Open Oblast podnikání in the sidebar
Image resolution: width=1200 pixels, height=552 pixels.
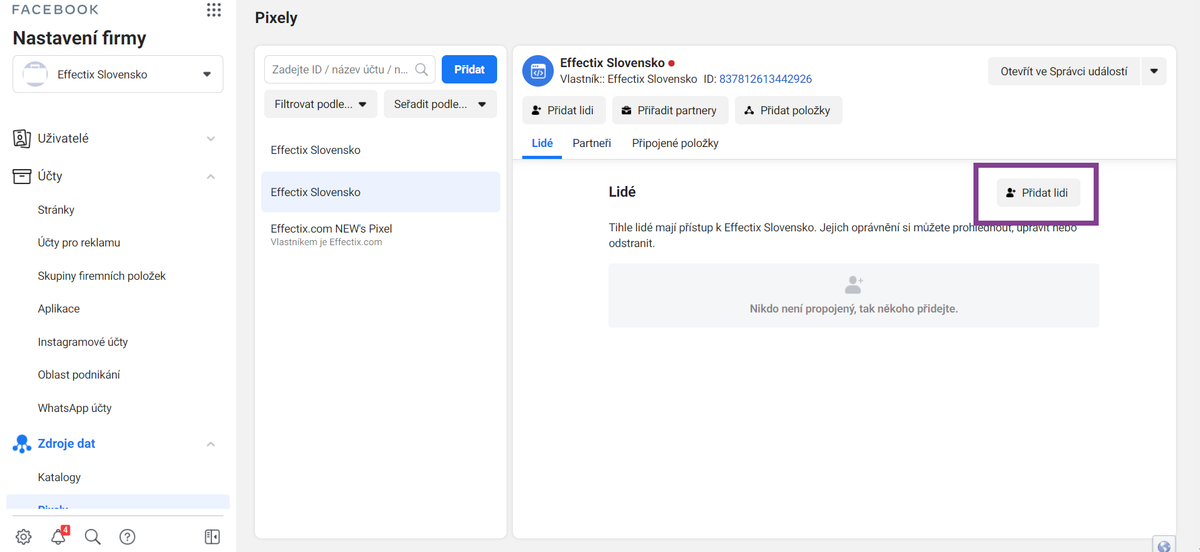pos(79,375)
